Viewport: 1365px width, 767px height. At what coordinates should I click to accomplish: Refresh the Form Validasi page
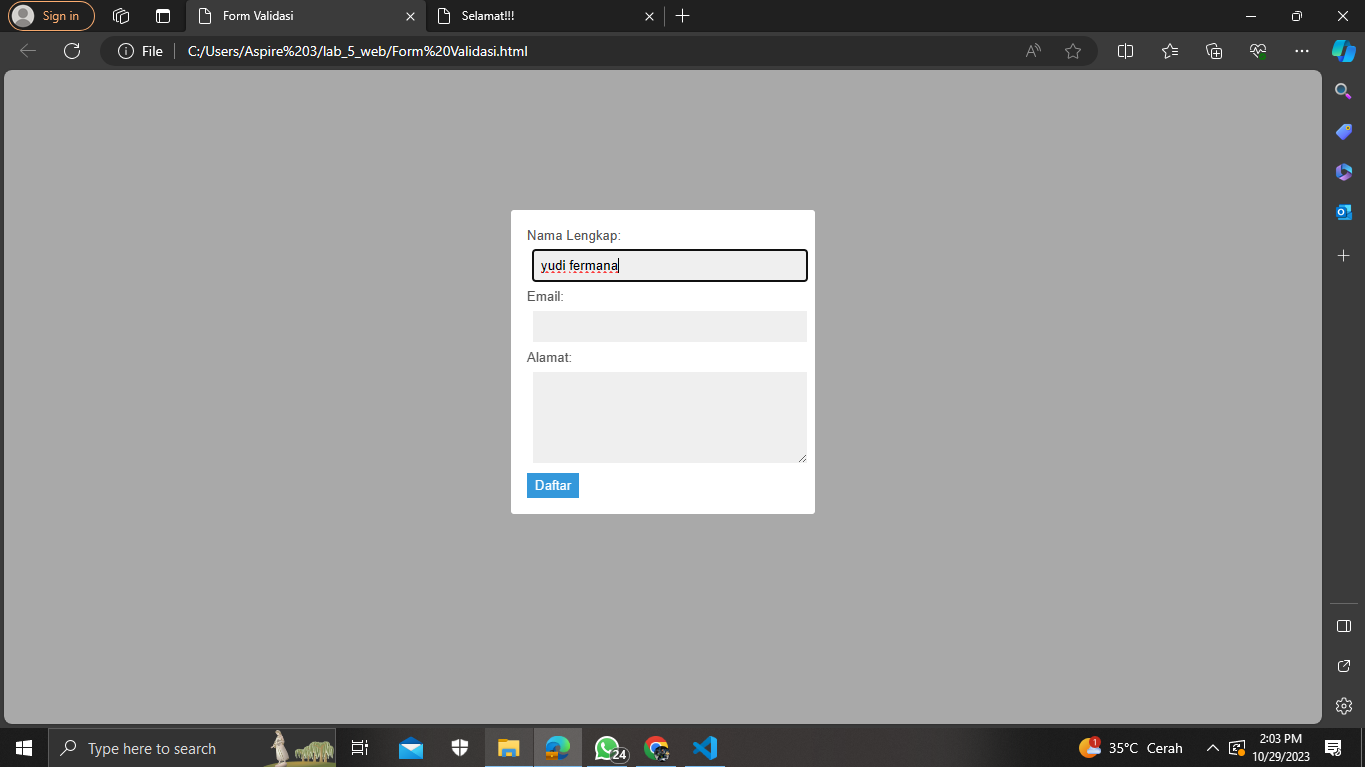point(71,51)
